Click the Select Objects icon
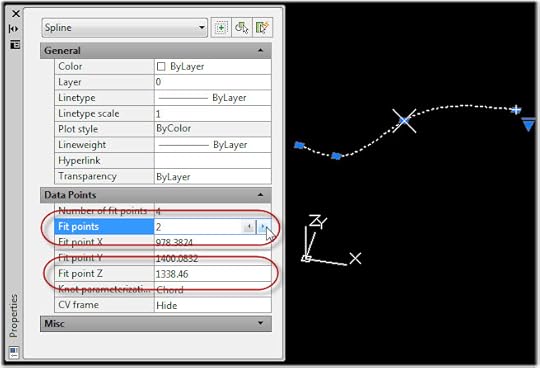The height and width of the screenshot is (368, 540). coord(242,28)
